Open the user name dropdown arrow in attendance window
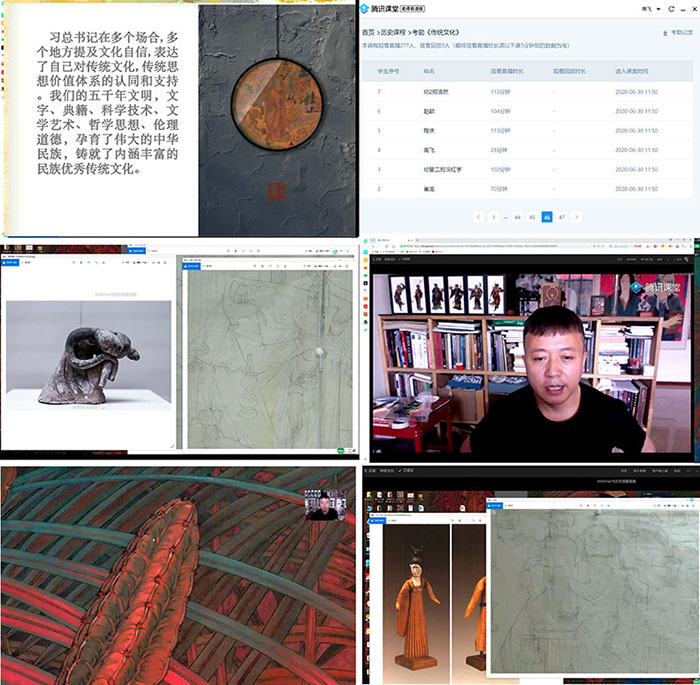Viewport: 700px width, 685px height. 658,9
